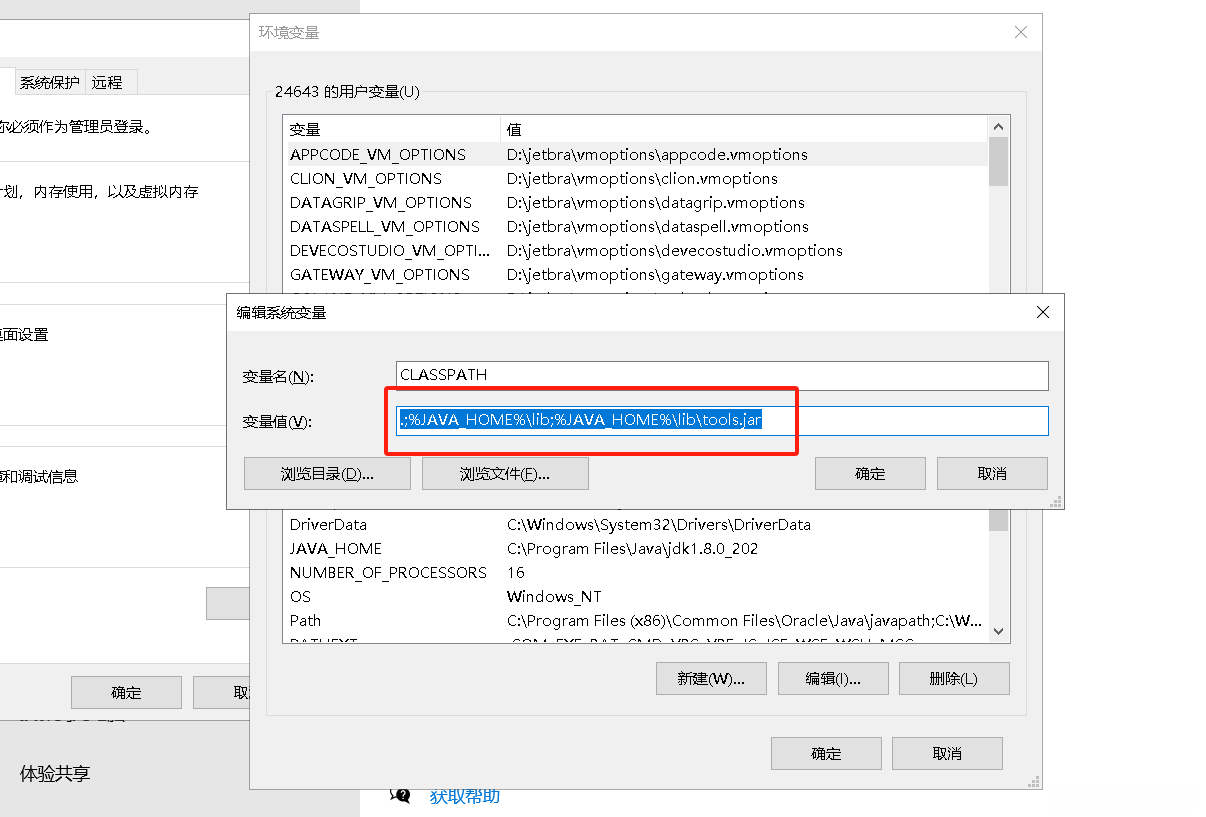1206x817 pixels.
Task: Click the Windows_NT value cell
Action: click(554, 596)
